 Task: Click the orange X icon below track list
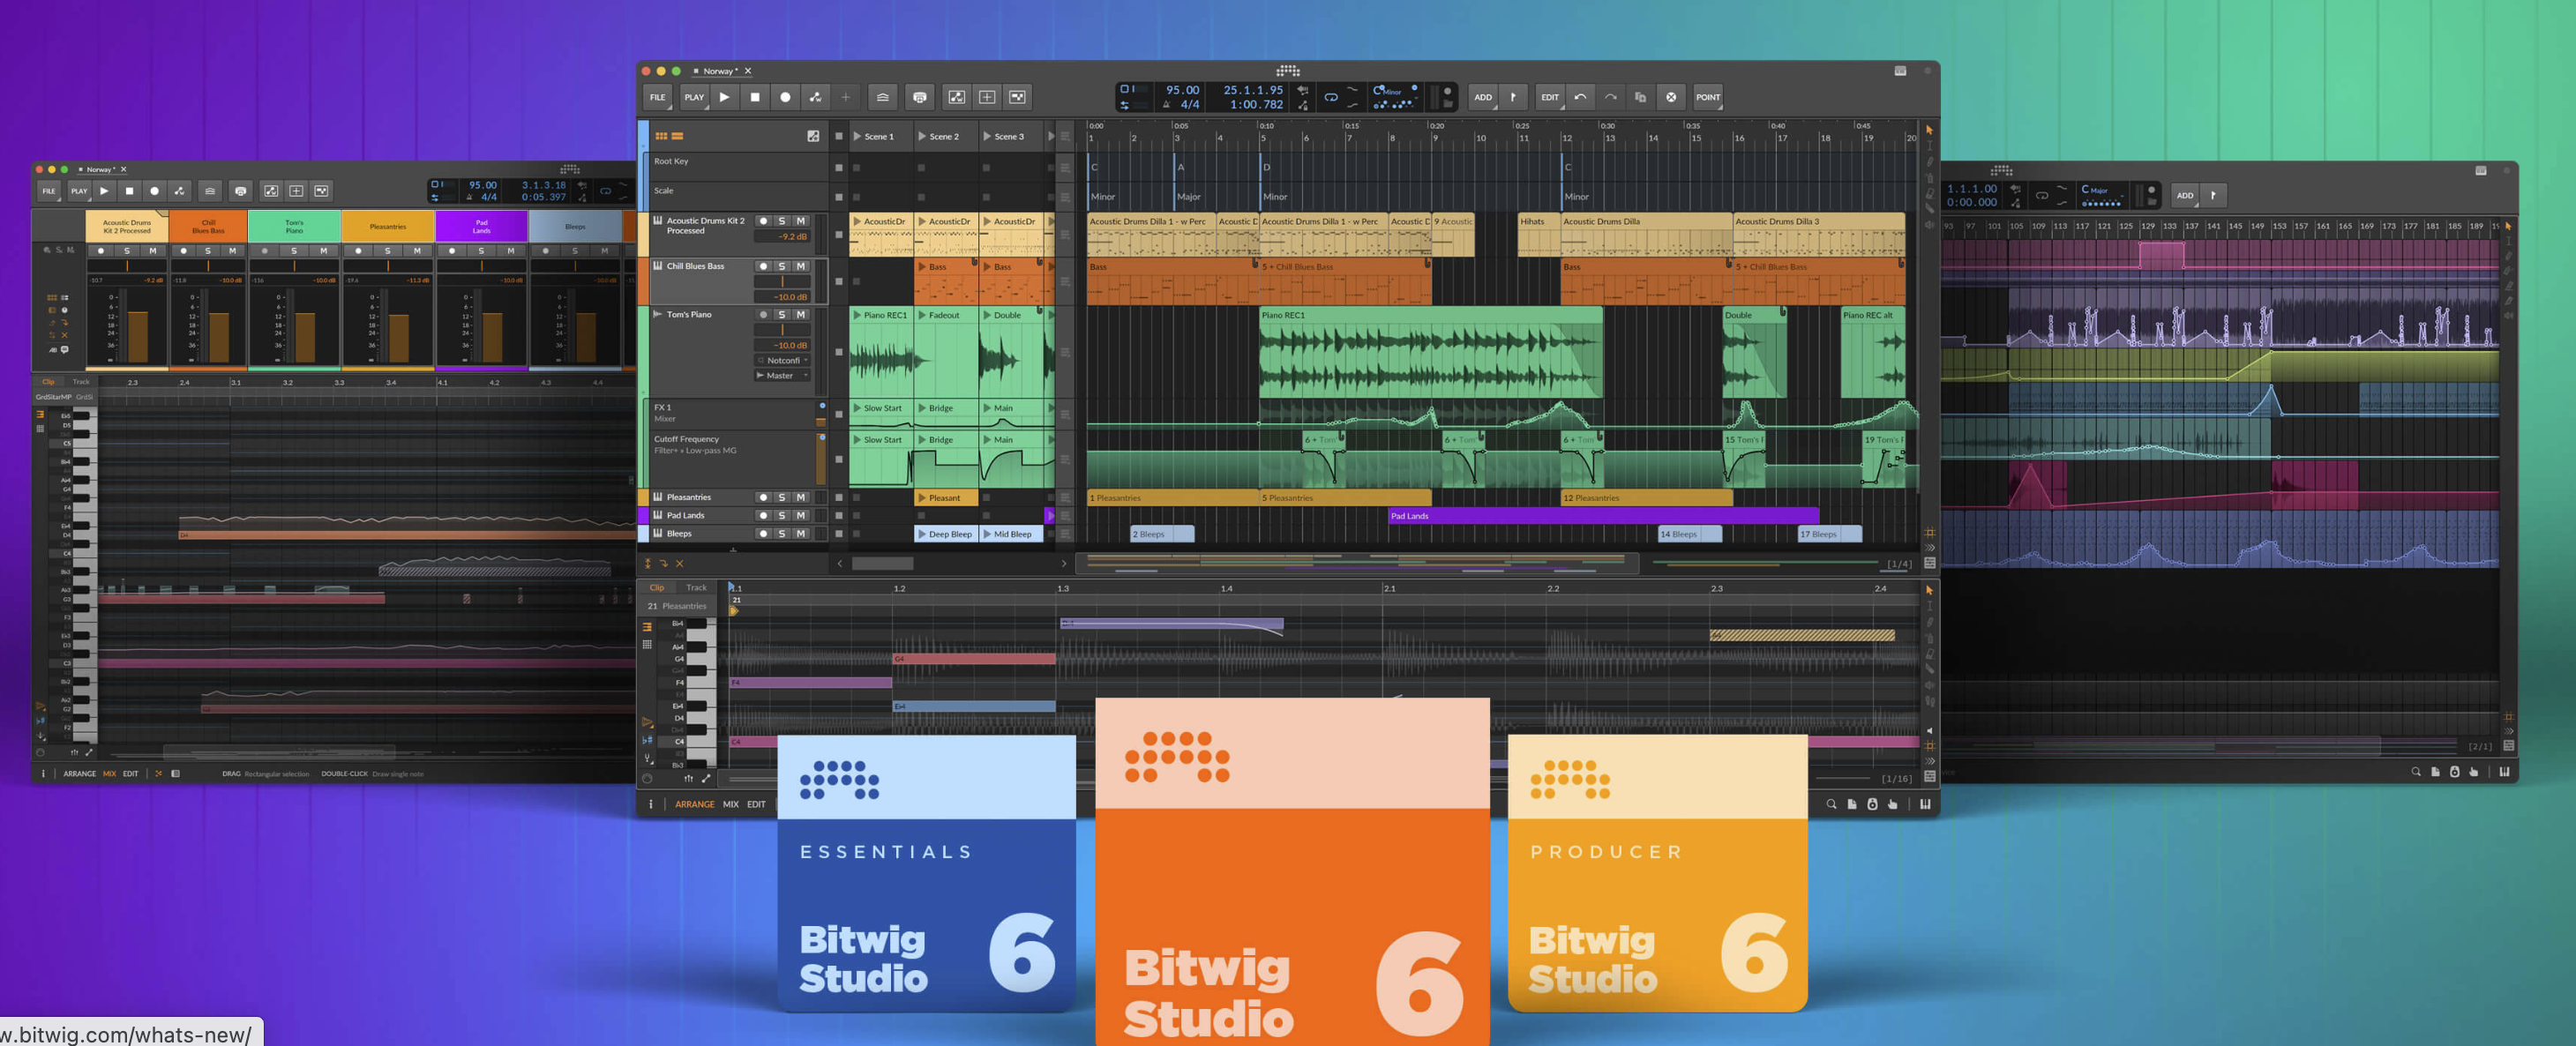click(x=680, y=564)
